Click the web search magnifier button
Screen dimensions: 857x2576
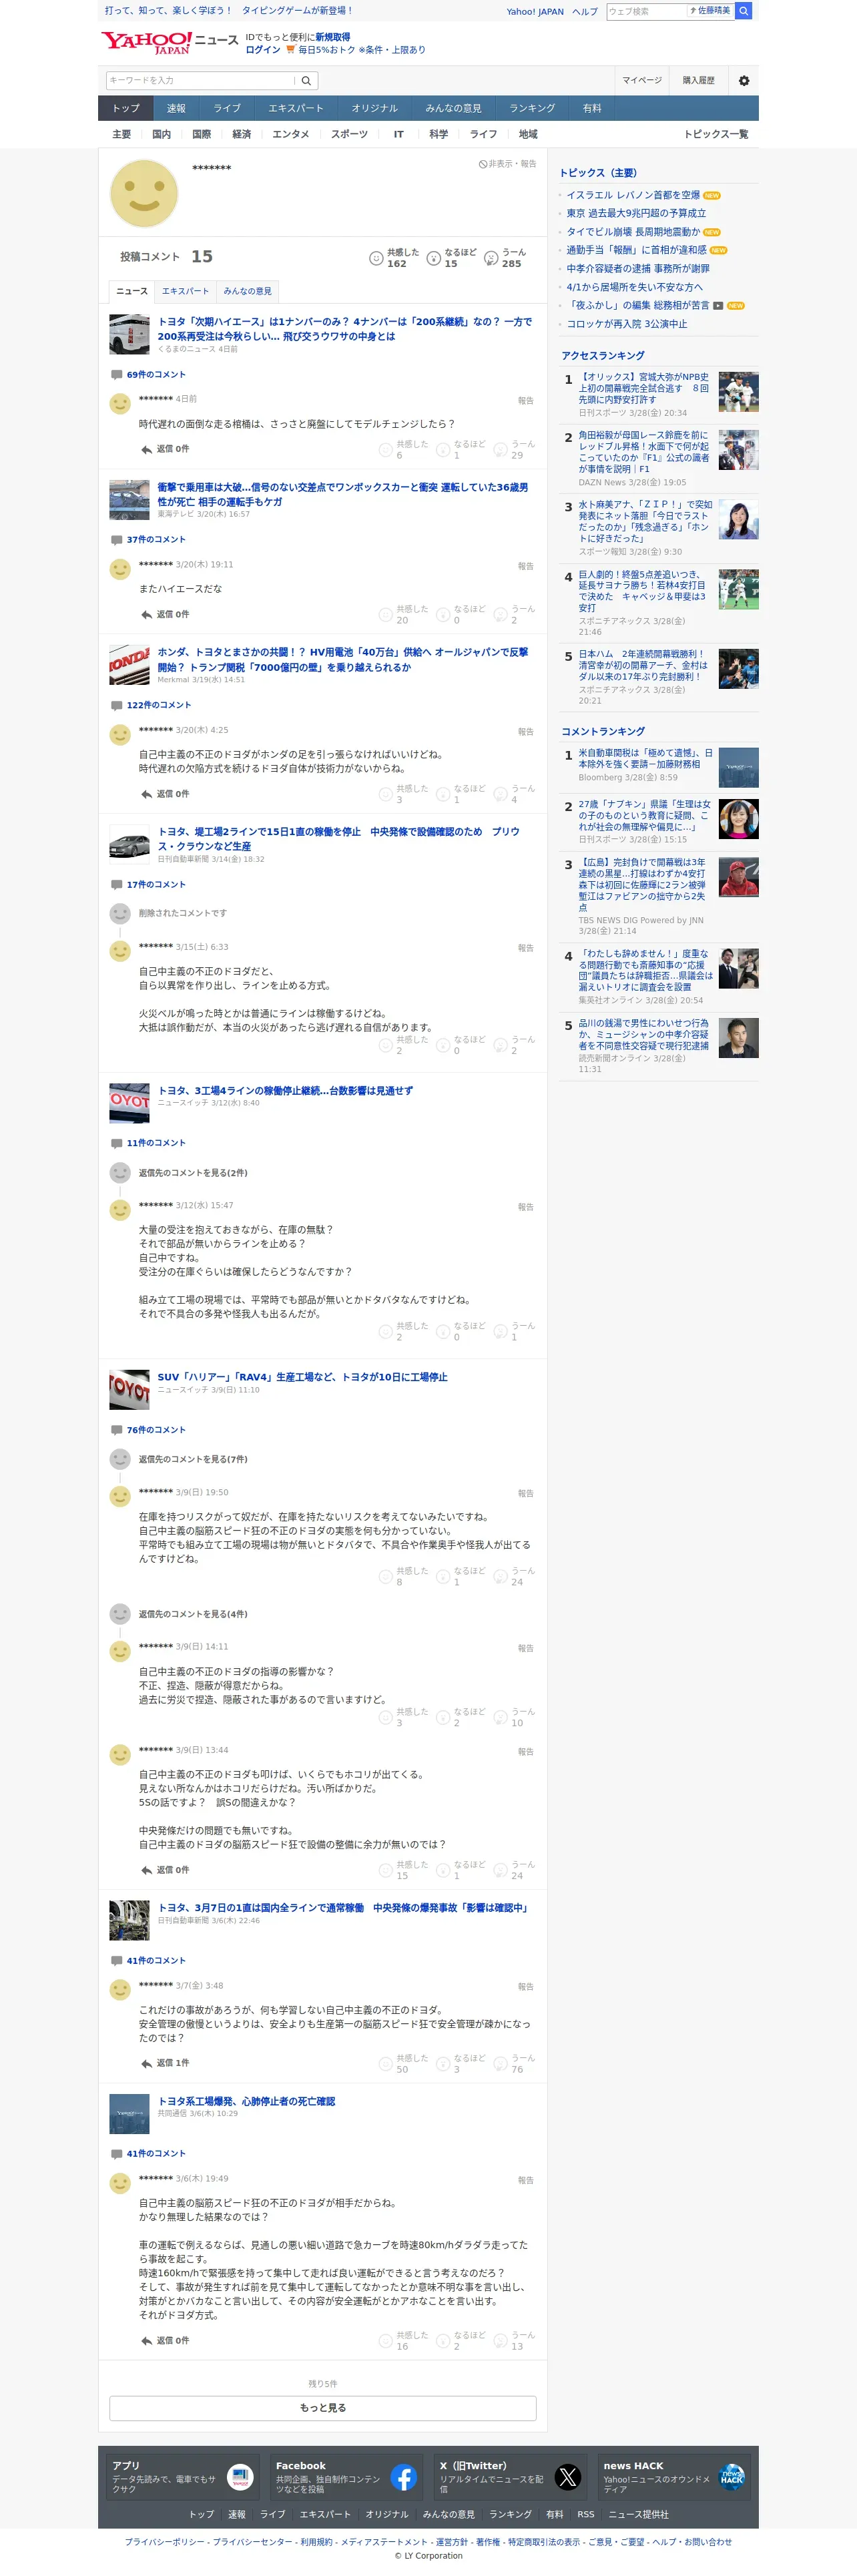coord(743,11)
